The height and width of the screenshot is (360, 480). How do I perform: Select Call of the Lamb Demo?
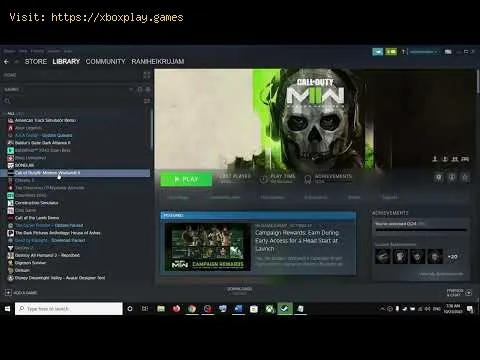[37, 218]
